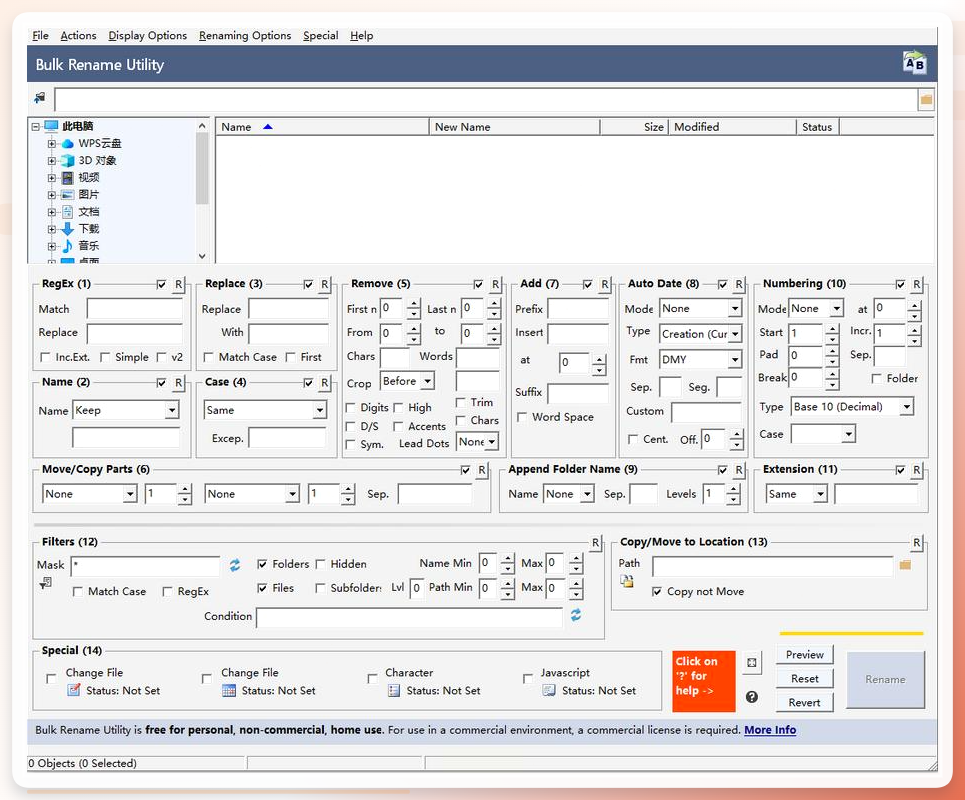Click the Preview button
965x800 pixels.
click(804, 655)
